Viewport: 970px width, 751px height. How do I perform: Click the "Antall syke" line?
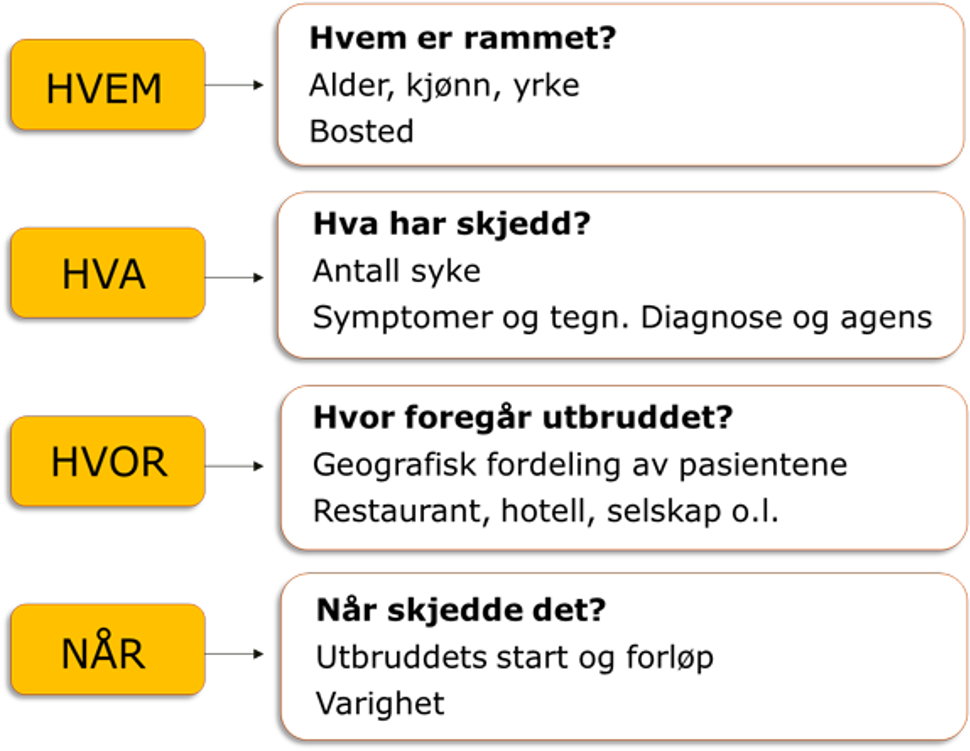(x=396, y=271)
